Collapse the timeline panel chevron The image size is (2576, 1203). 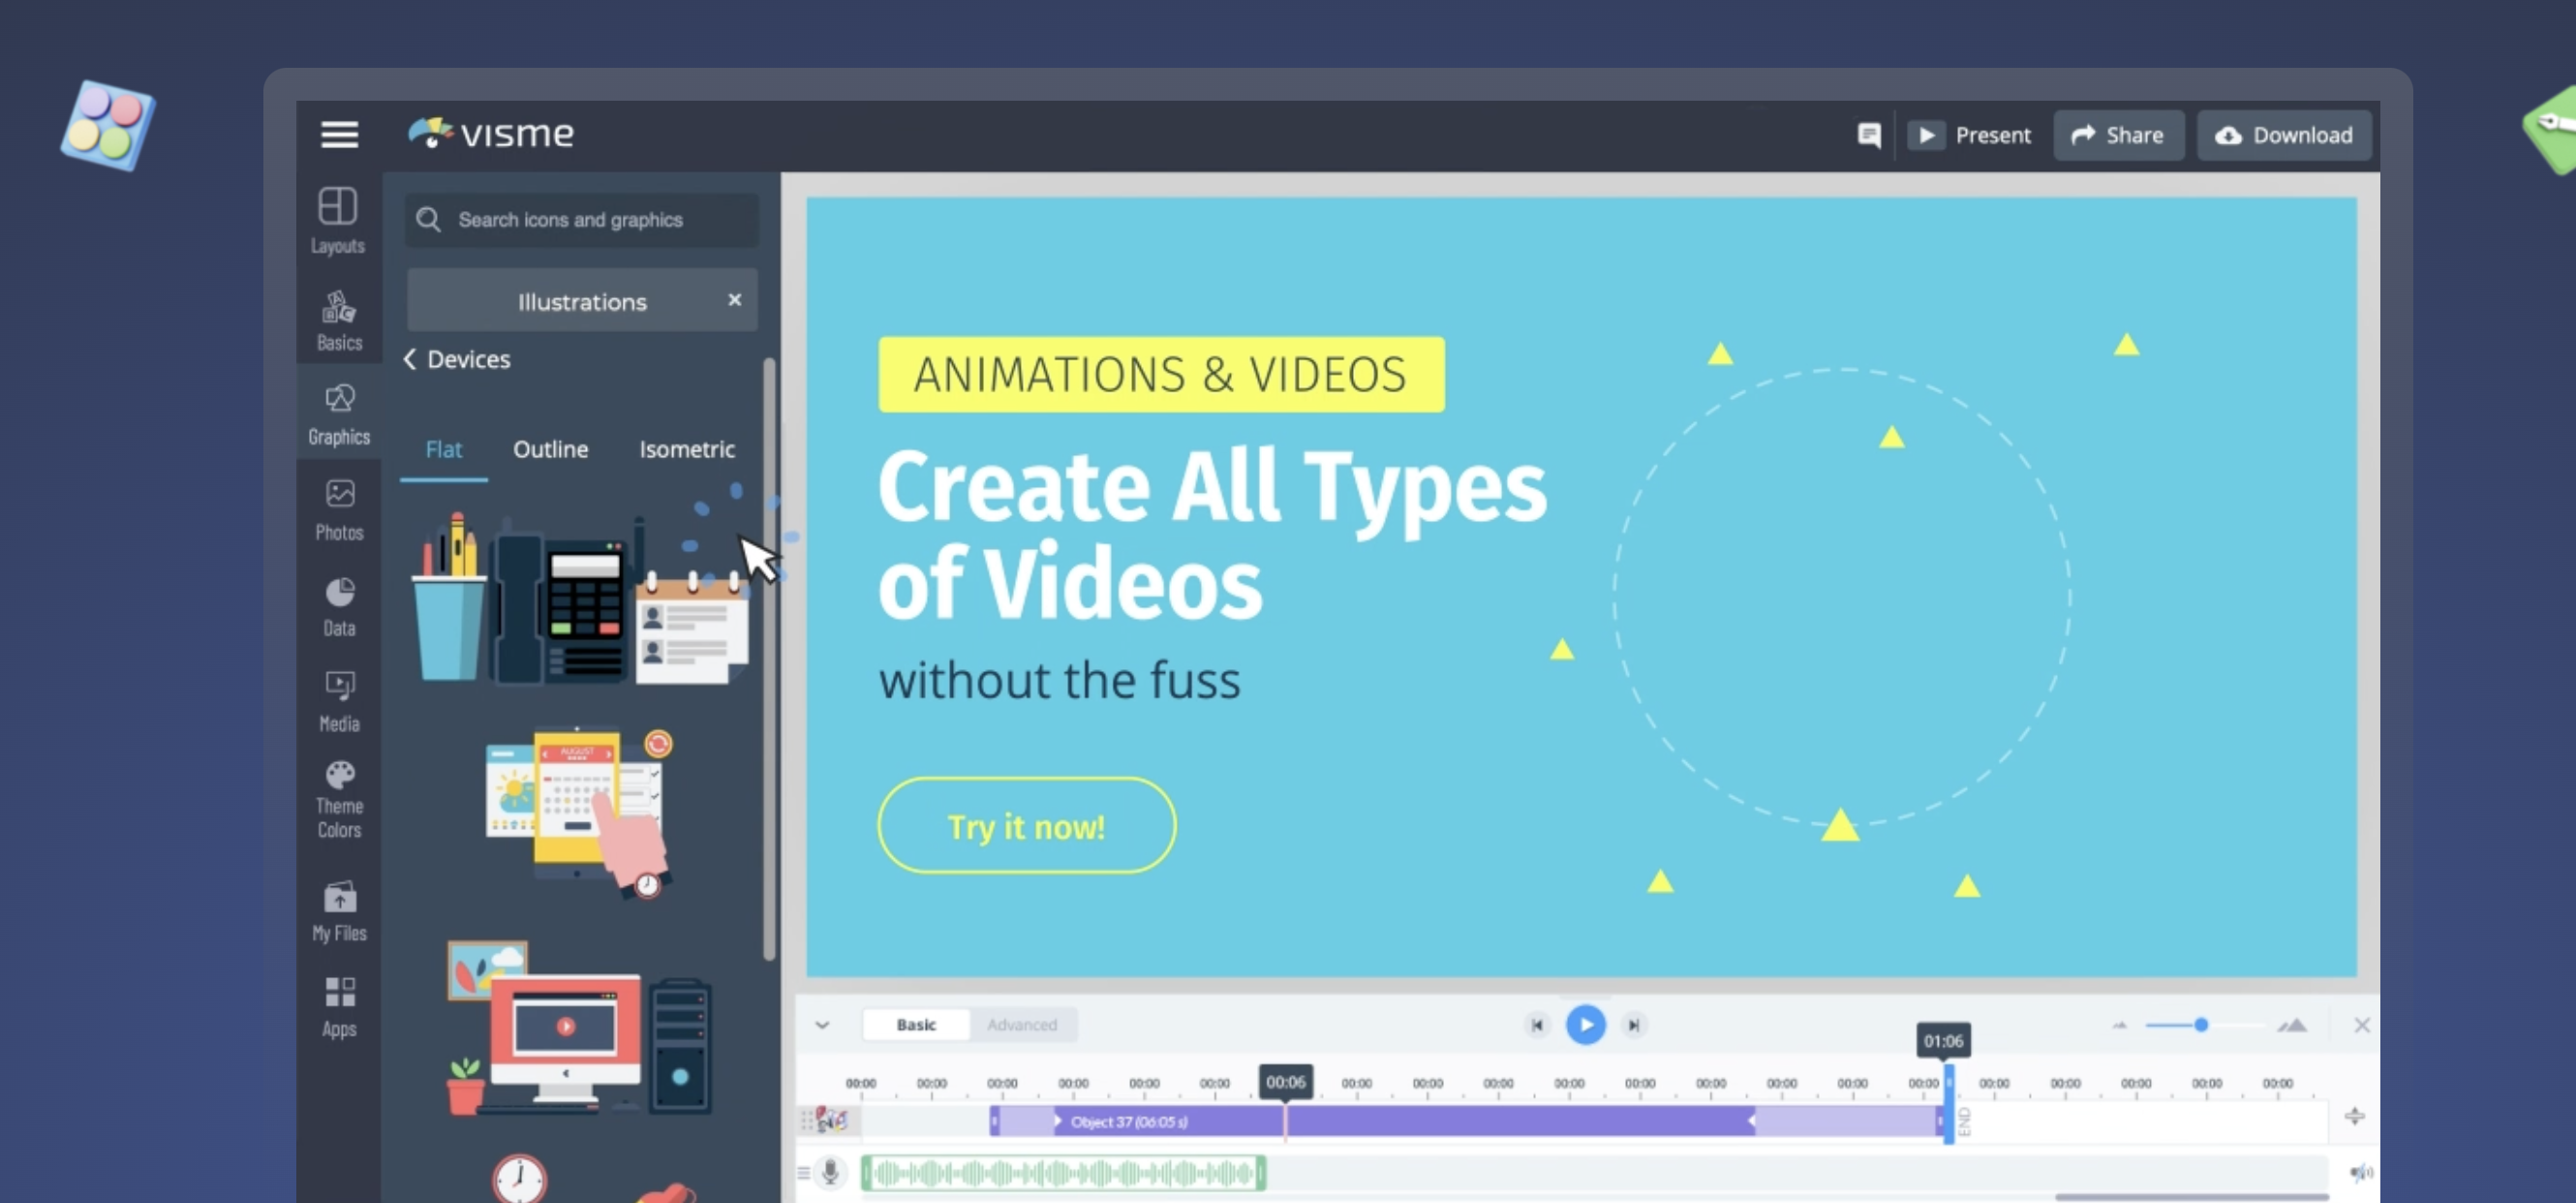pyautogui.click(x=822, y=1025)
